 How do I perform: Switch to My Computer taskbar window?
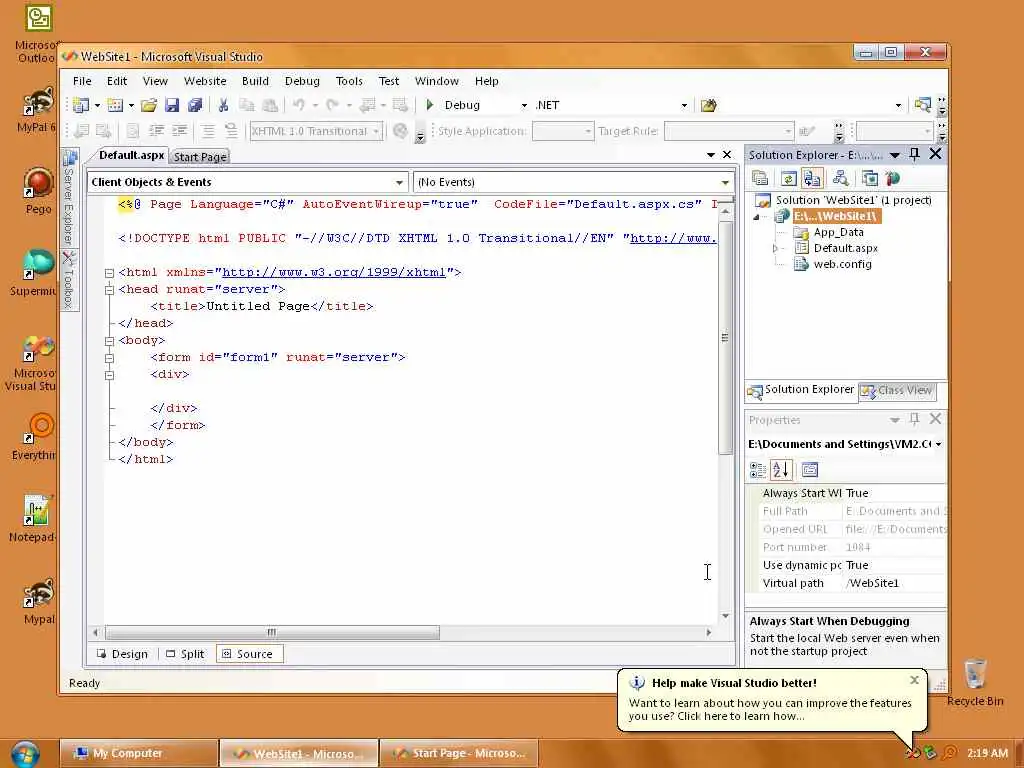pyautogui.click(x=138, y=754)
